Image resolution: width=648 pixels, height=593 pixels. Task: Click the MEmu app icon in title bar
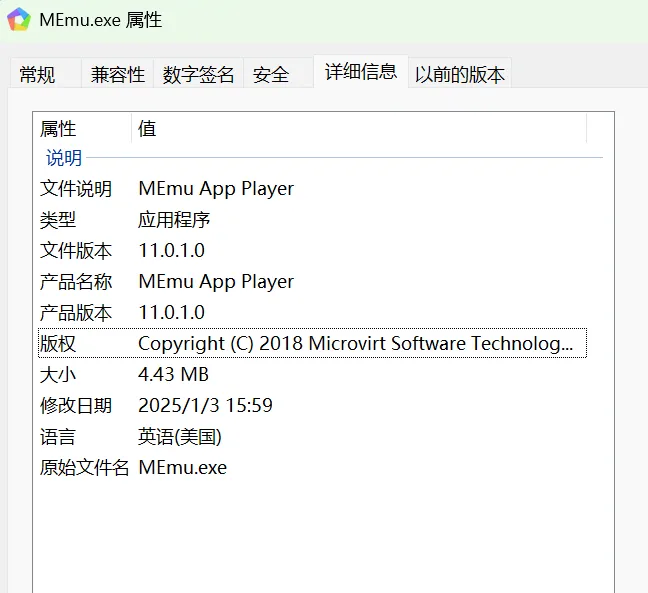(19, 19)
